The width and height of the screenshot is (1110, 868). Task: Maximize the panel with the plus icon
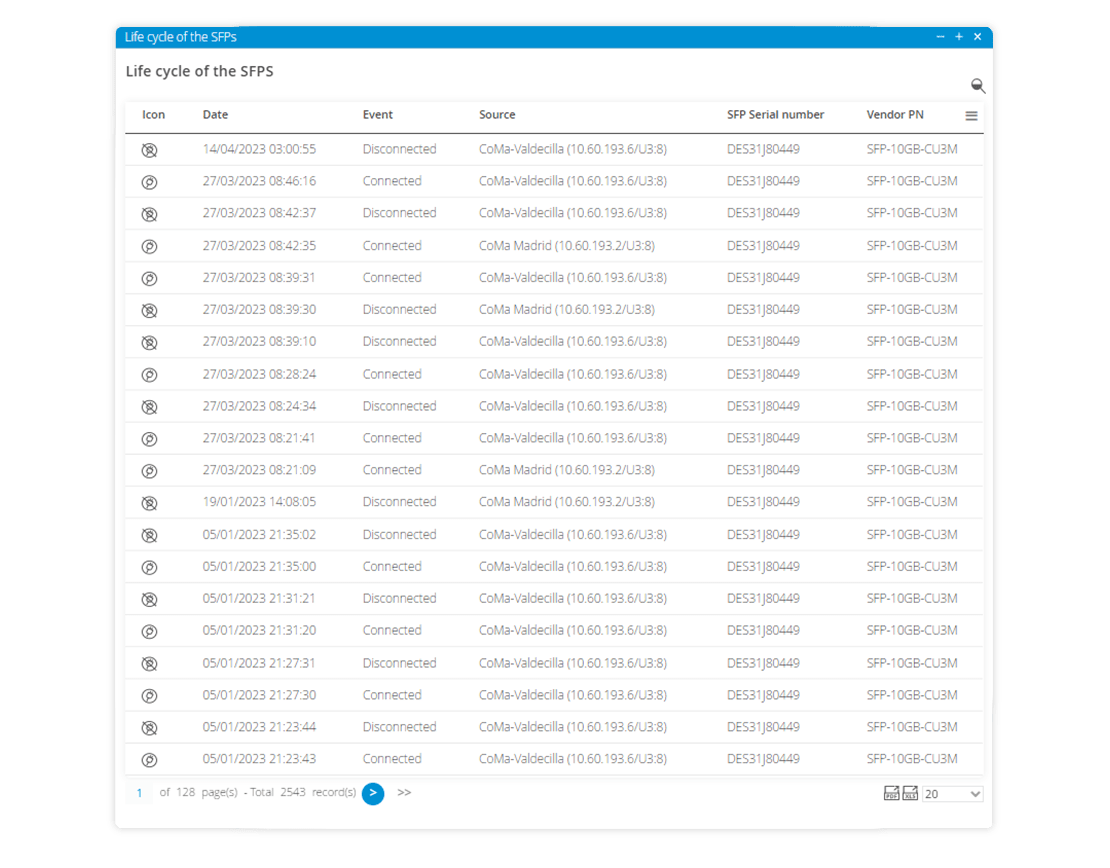tap(959, 37)
